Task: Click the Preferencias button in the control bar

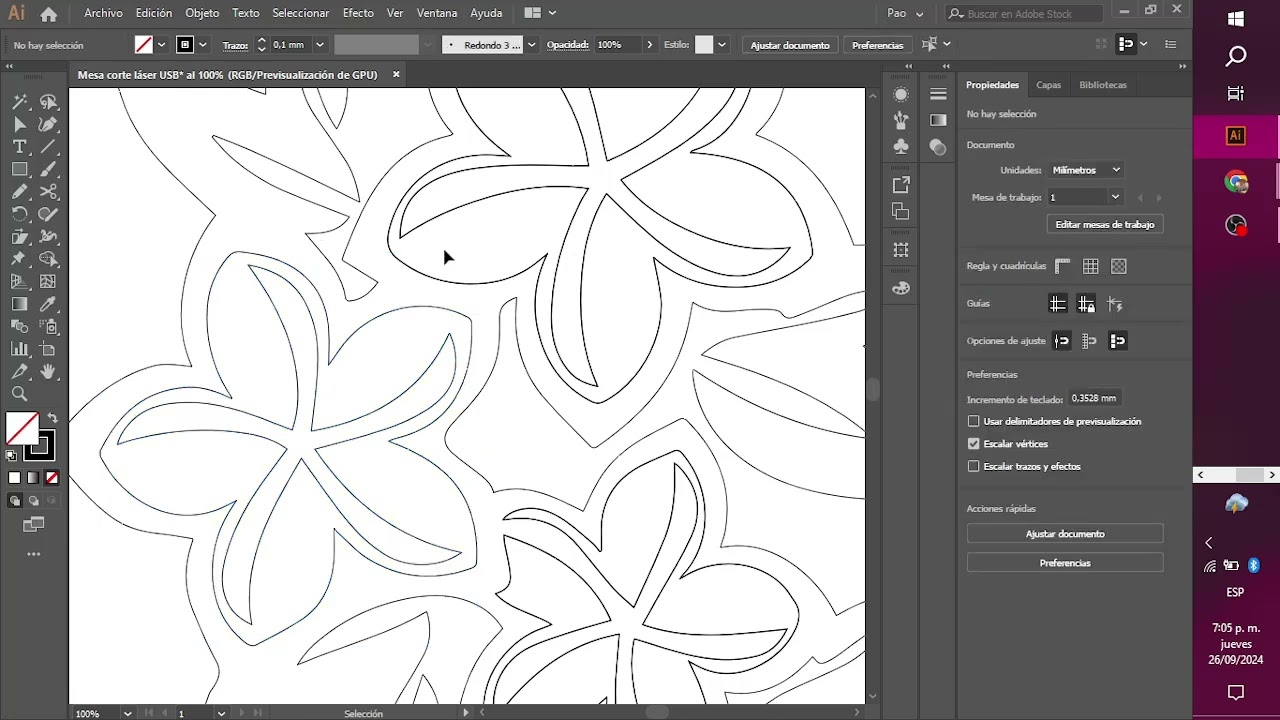Action: pyautogui.click(x=877, y=45)
